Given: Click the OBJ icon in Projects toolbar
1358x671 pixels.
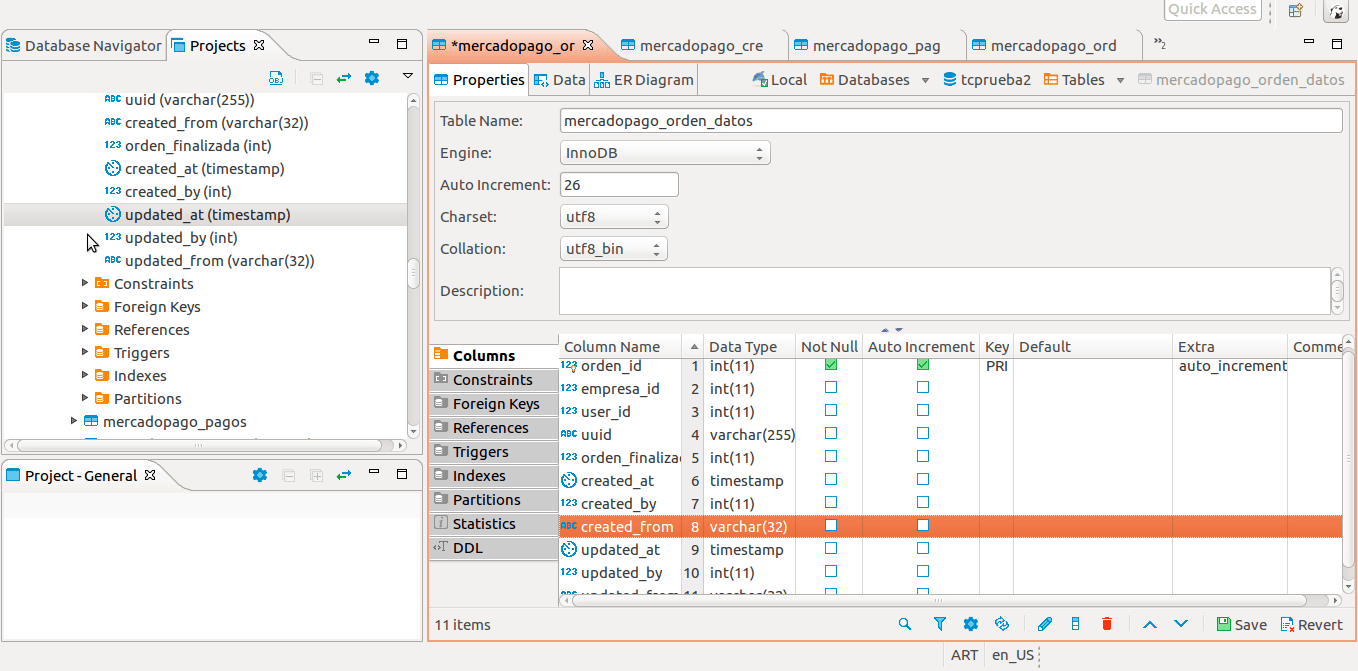Looking at the screenshot, I should [276, 78].
